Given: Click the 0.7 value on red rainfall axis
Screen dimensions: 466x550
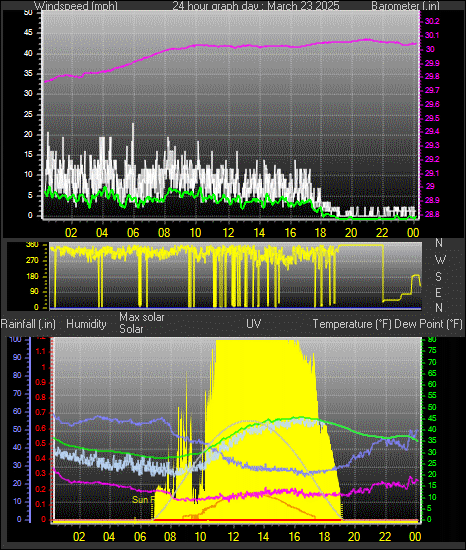Looking at the screenshot, I should coord(41,412).
